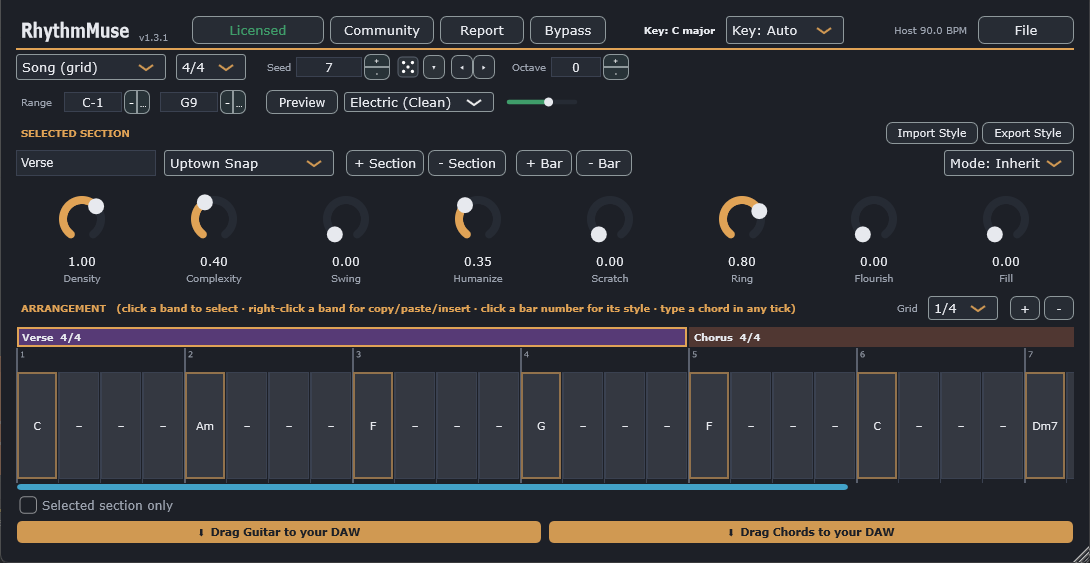Click the Flourish knob

(x=874, y=218)
